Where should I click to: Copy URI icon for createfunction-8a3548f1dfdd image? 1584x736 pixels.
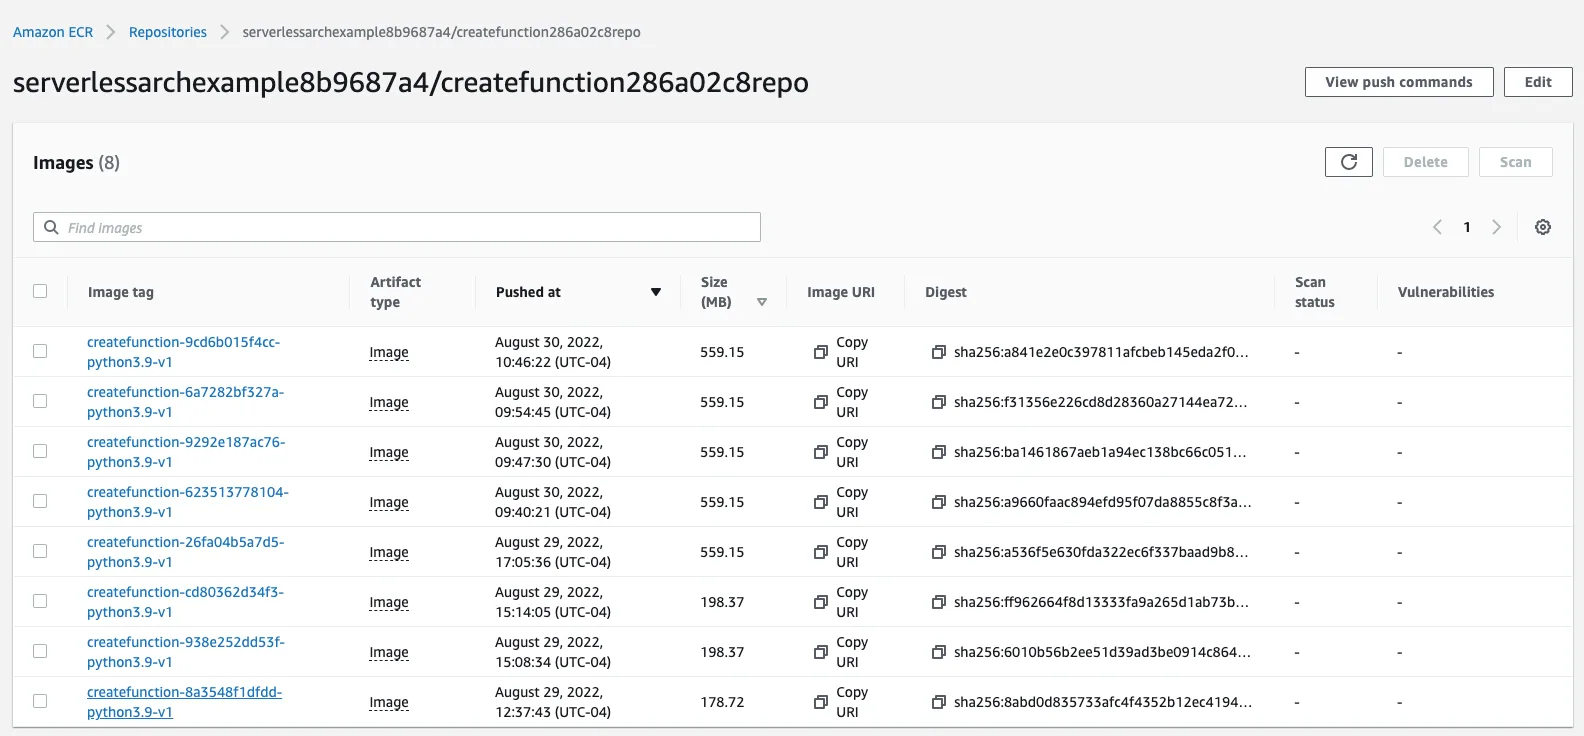click(820, 702)
